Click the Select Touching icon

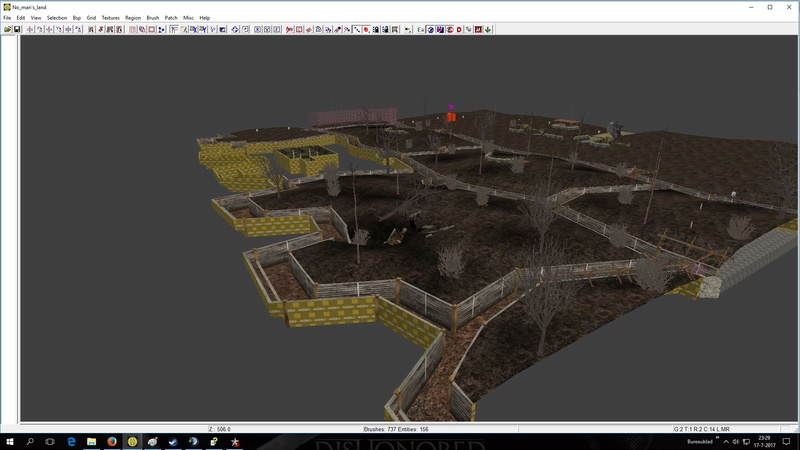[x=101, y=29]
